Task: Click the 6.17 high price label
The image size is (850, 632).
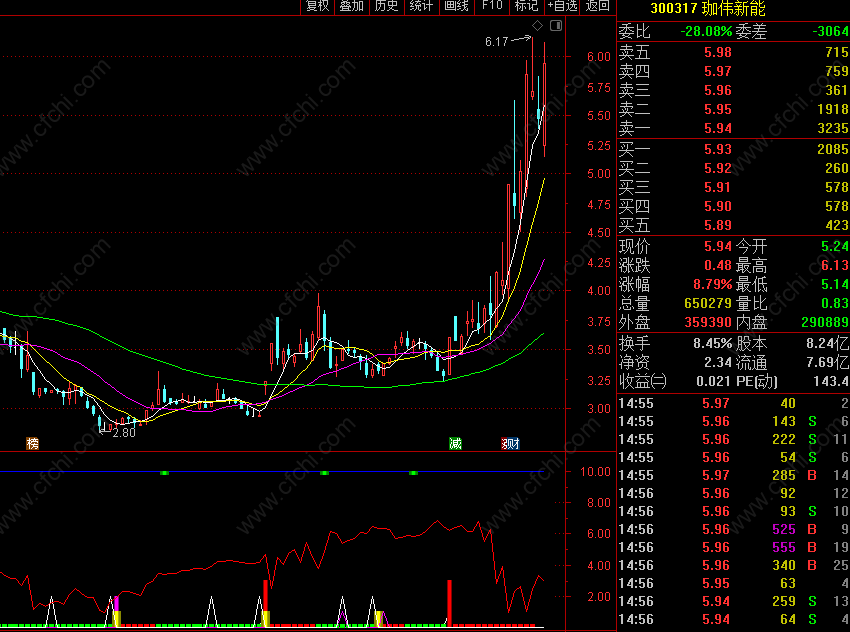Action: pyautogui.click(x=497, y=42)
